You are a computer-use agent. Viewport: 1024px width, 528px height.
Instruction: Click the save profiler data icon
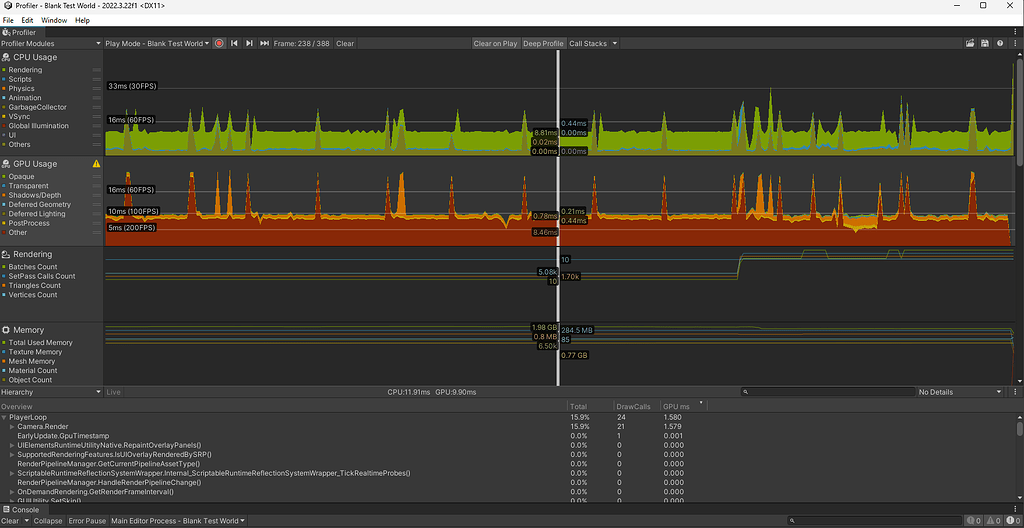[x=985, y=44]
